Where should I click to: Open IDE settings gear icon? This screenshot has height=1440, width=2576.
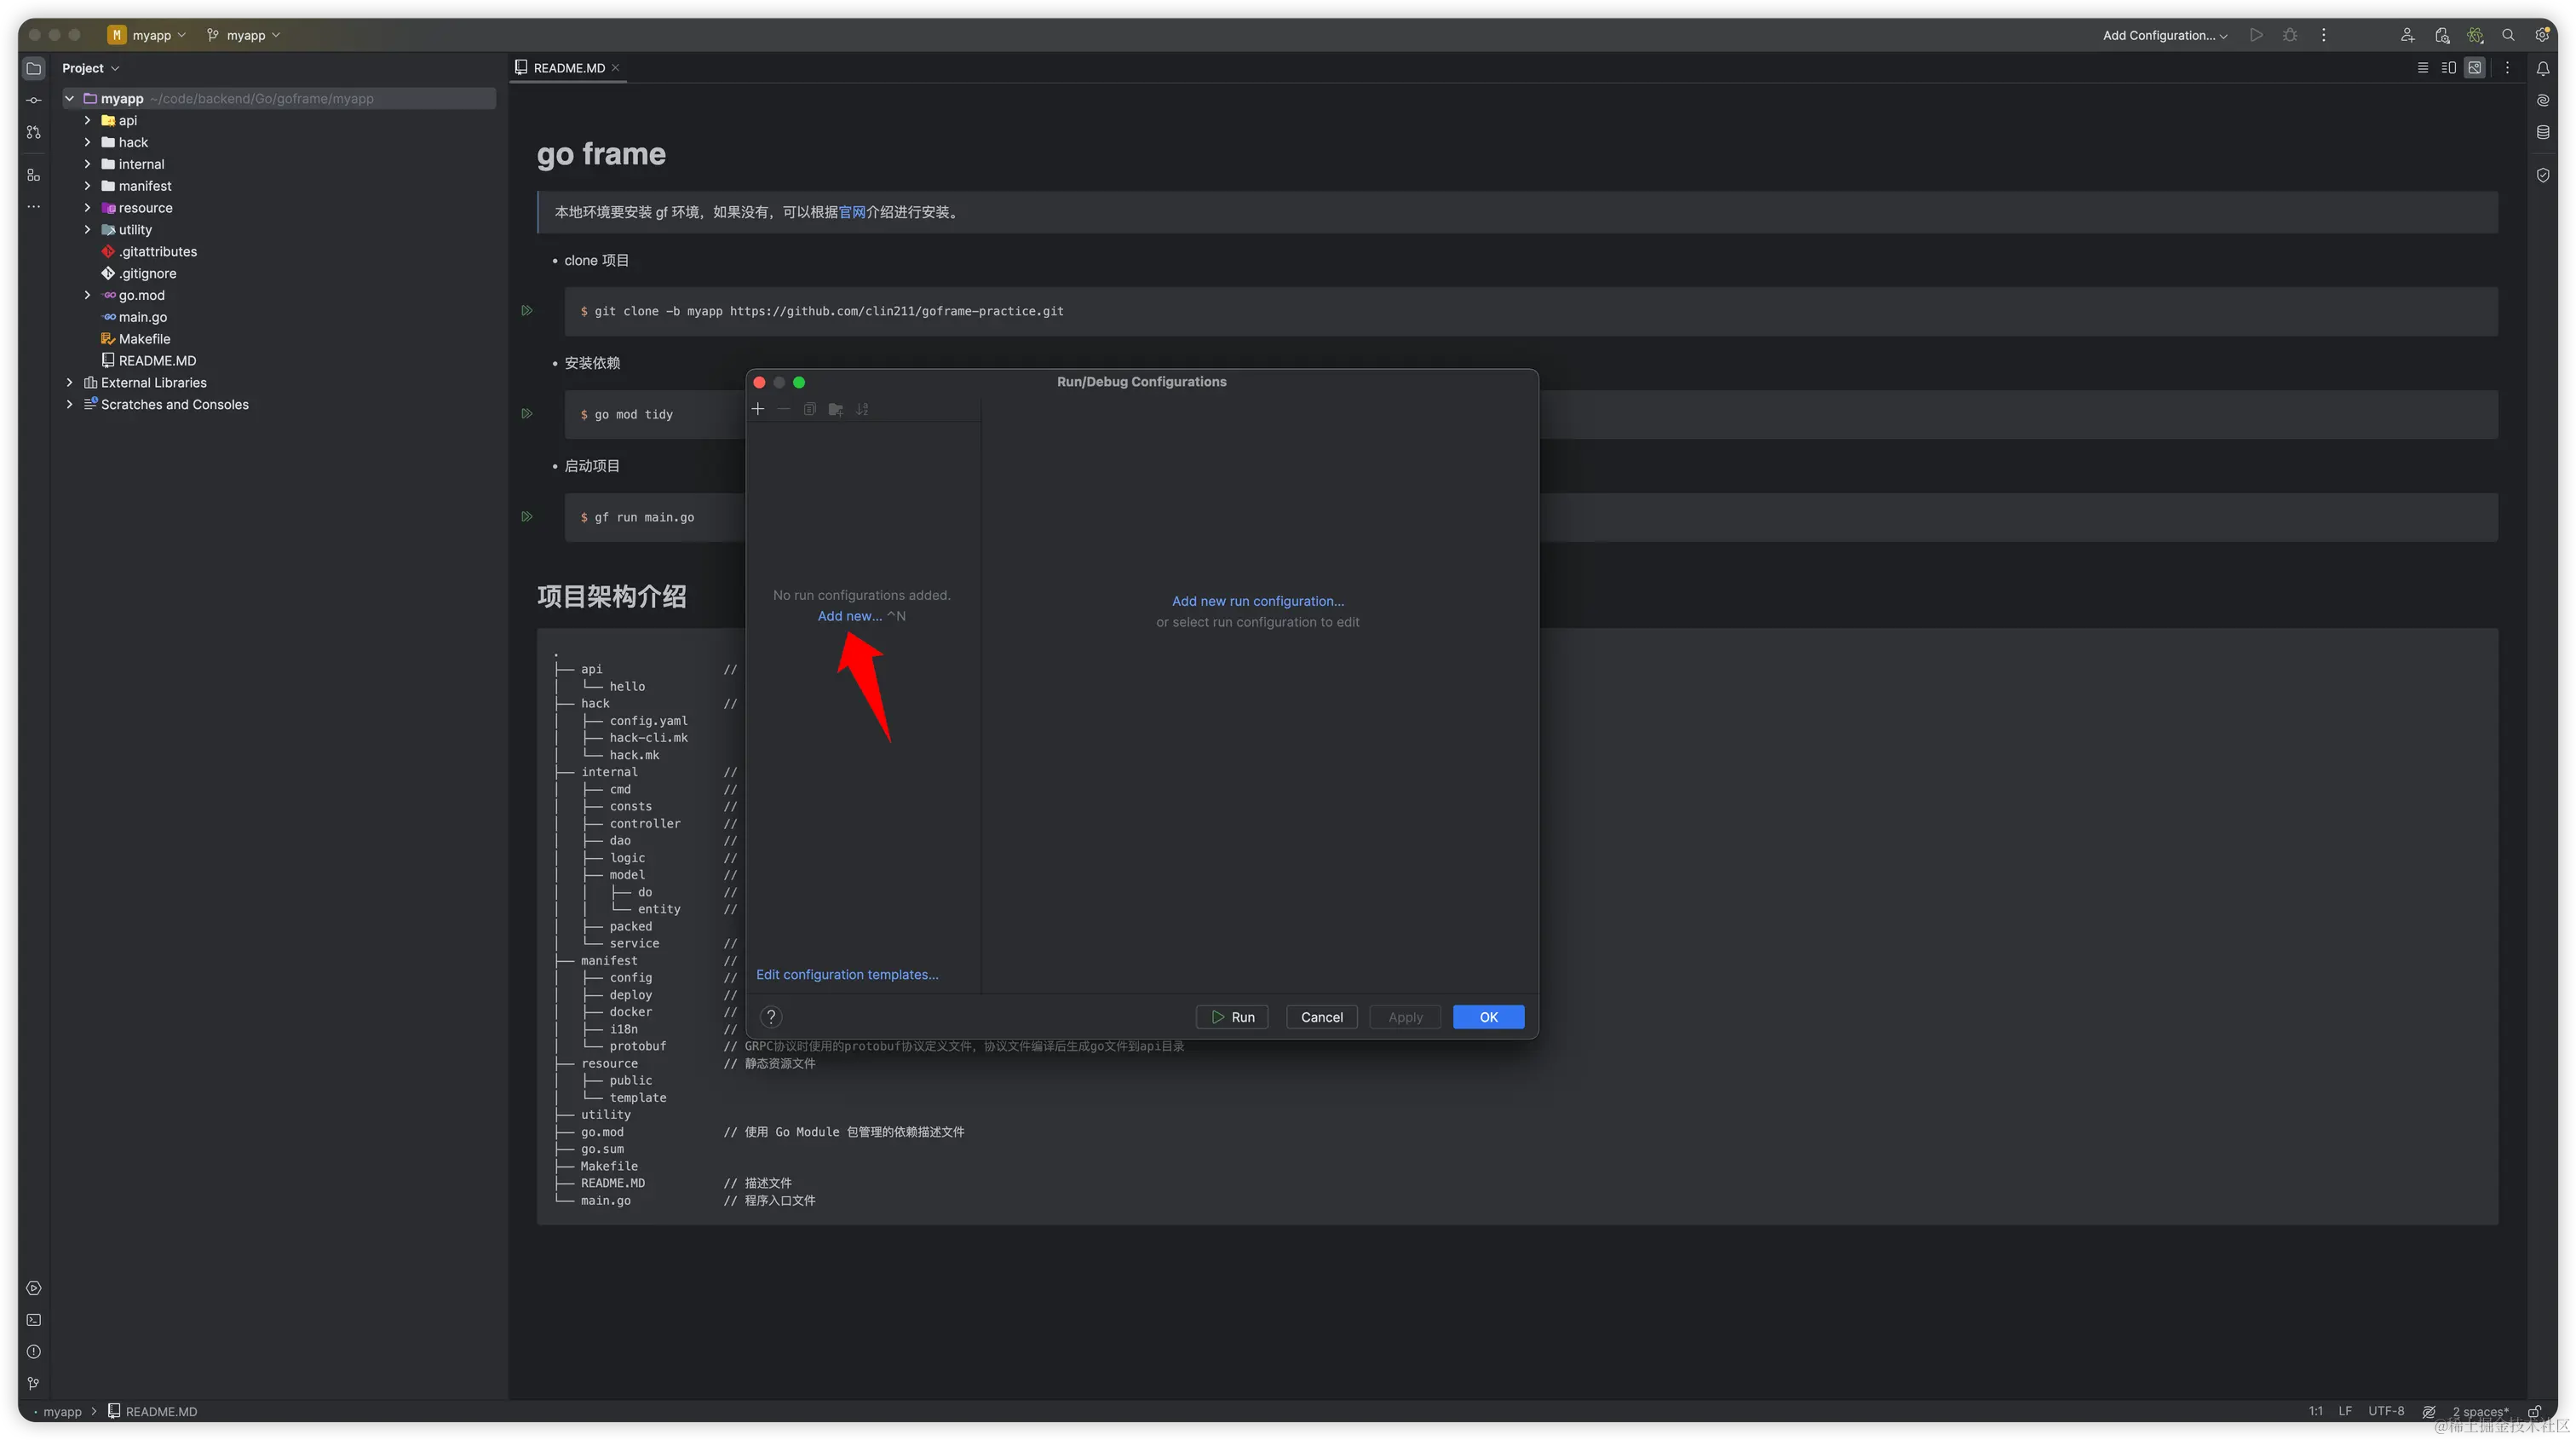[x=2542, y=35]
